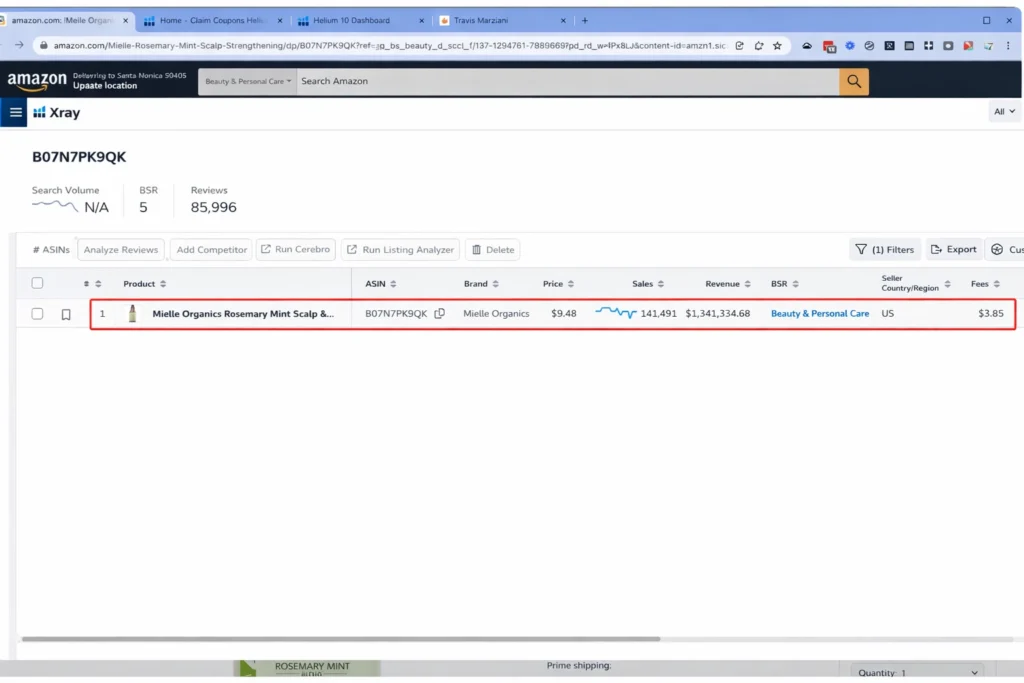1024x683 pixels.
Task: Copy the ASIN using the copy icon
Action: [x=439, y=313]
